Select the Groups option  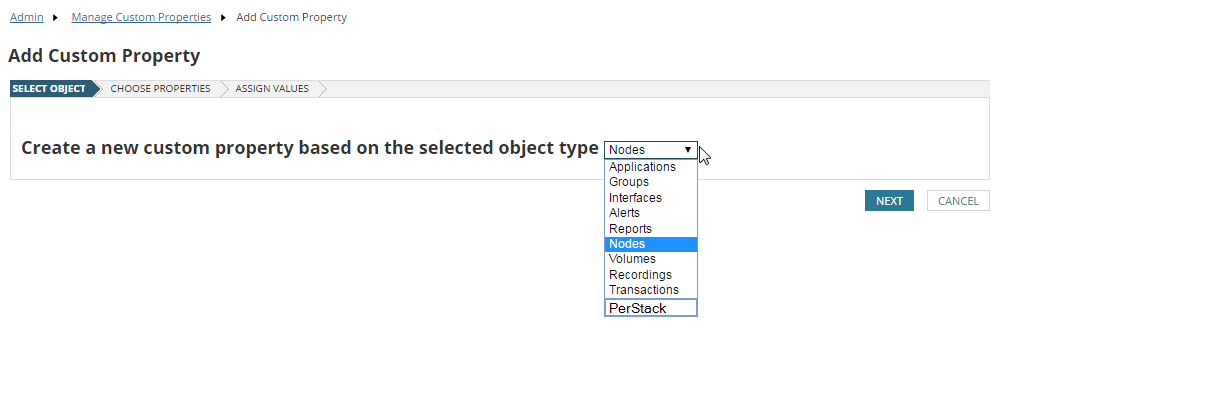[x=629, y=182]
